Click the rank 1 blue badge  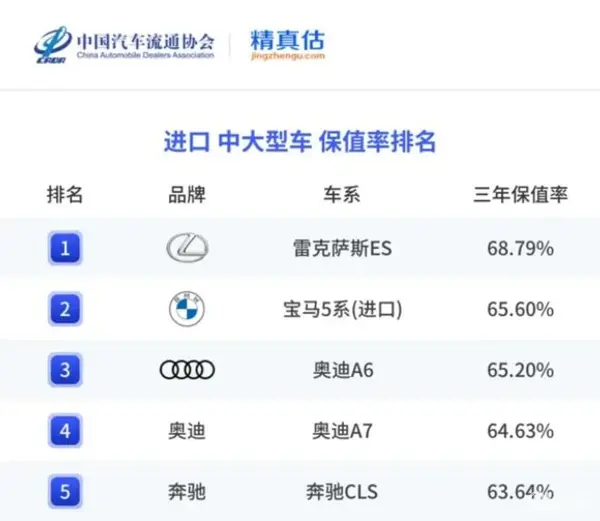point(65,248)
